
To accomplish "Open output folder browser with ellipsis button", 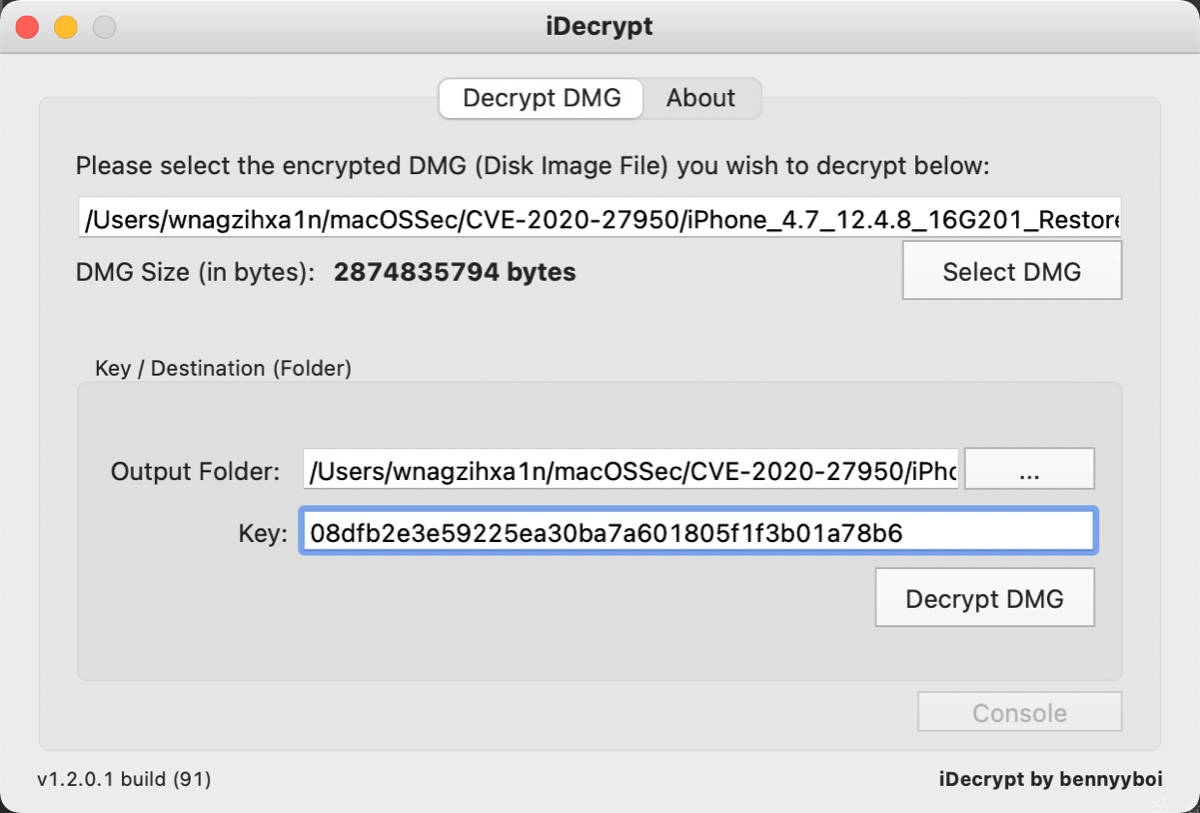I will pos(1029,469).
